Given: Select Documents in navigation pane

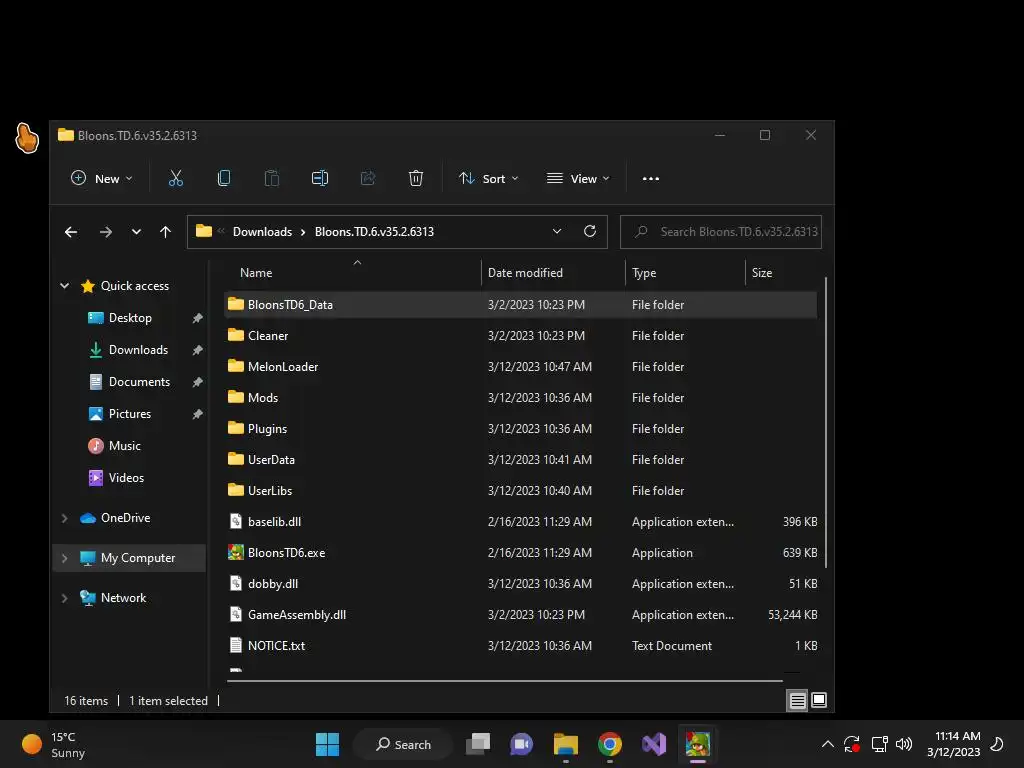Looking at the screenshot, I should [x=139, y=382].
